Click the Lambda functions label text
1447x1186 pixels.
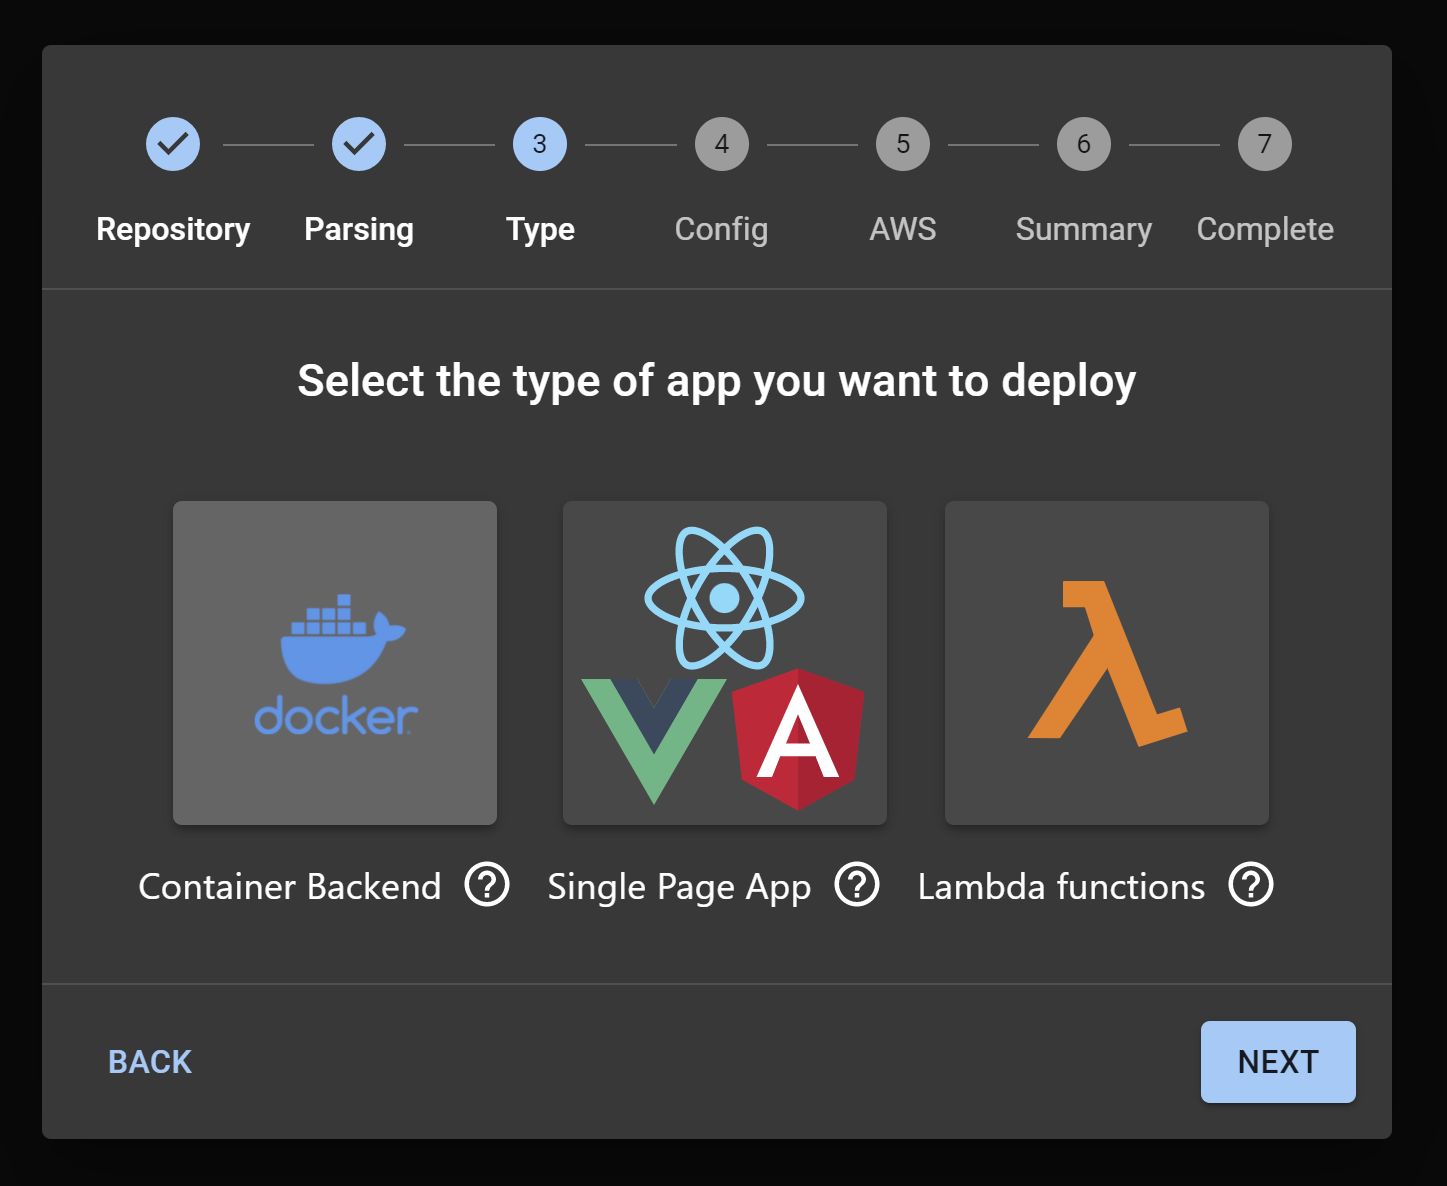(x=1062, y=887)
